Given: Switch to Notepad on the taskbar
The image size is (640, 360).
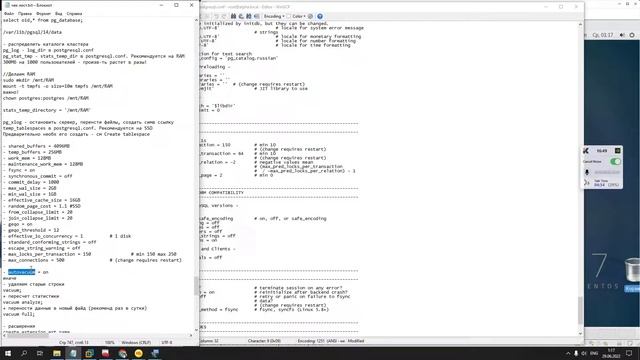Looking at the screenshot, I should (73, 353).
